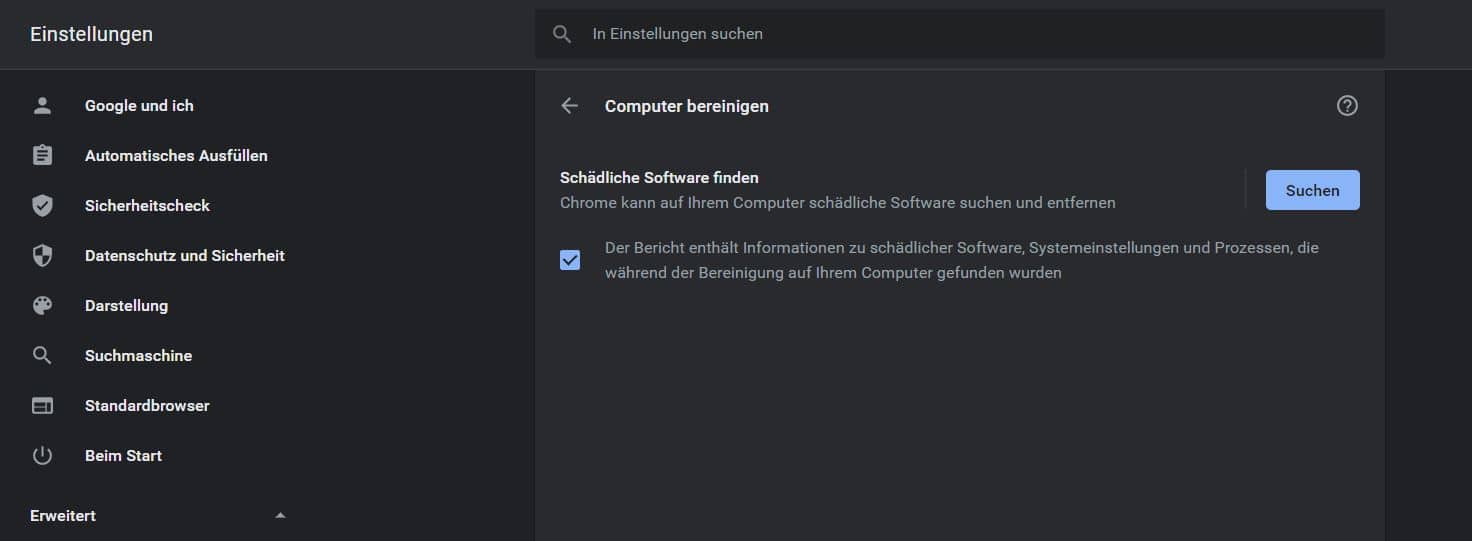Open Google und ich settings
1472x541 pixels.
pos(139,106)
